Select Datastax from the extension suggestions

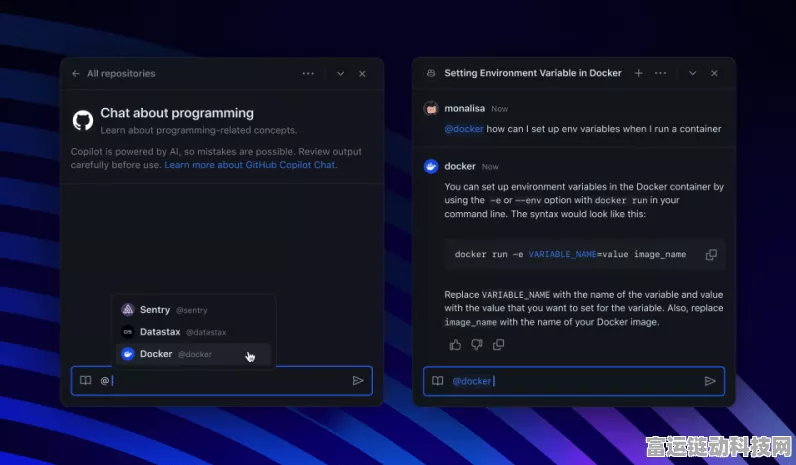(x=193, y=332)
